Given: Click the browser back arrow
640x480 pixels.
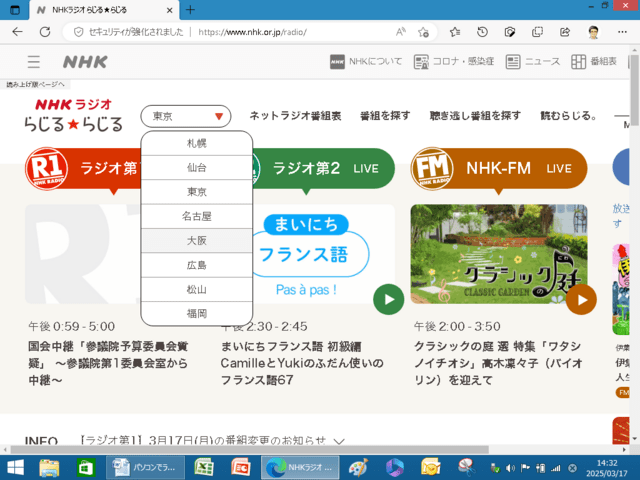Looking at the screenshot, I should [x=17, y=32].
